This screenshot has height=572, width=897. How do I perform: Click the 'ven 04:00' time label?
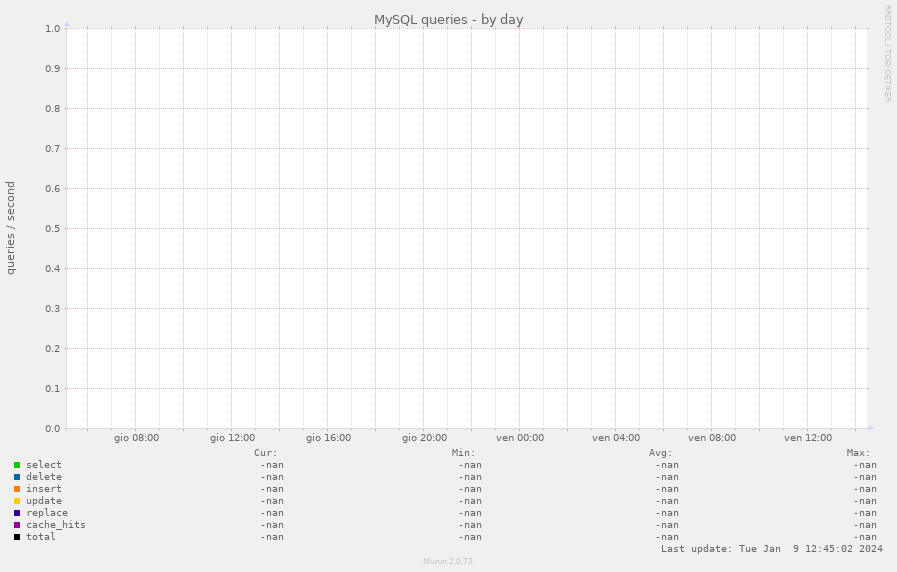pos(616,438)
